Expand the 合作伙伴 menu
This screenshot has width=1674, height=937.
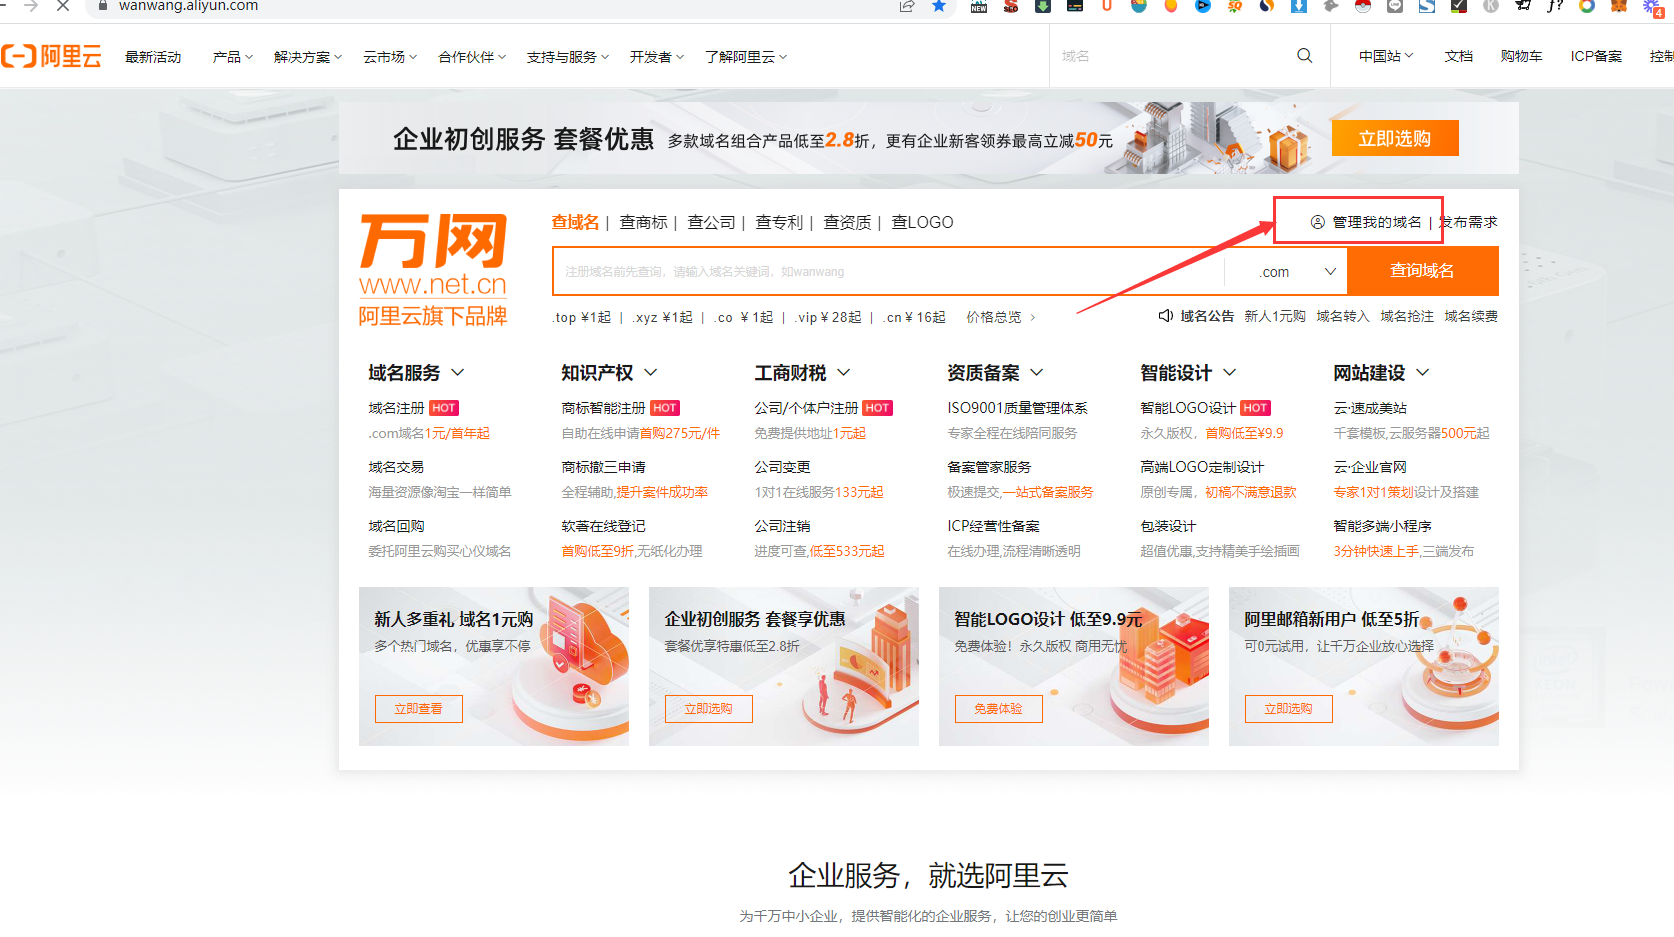[472, 57]
